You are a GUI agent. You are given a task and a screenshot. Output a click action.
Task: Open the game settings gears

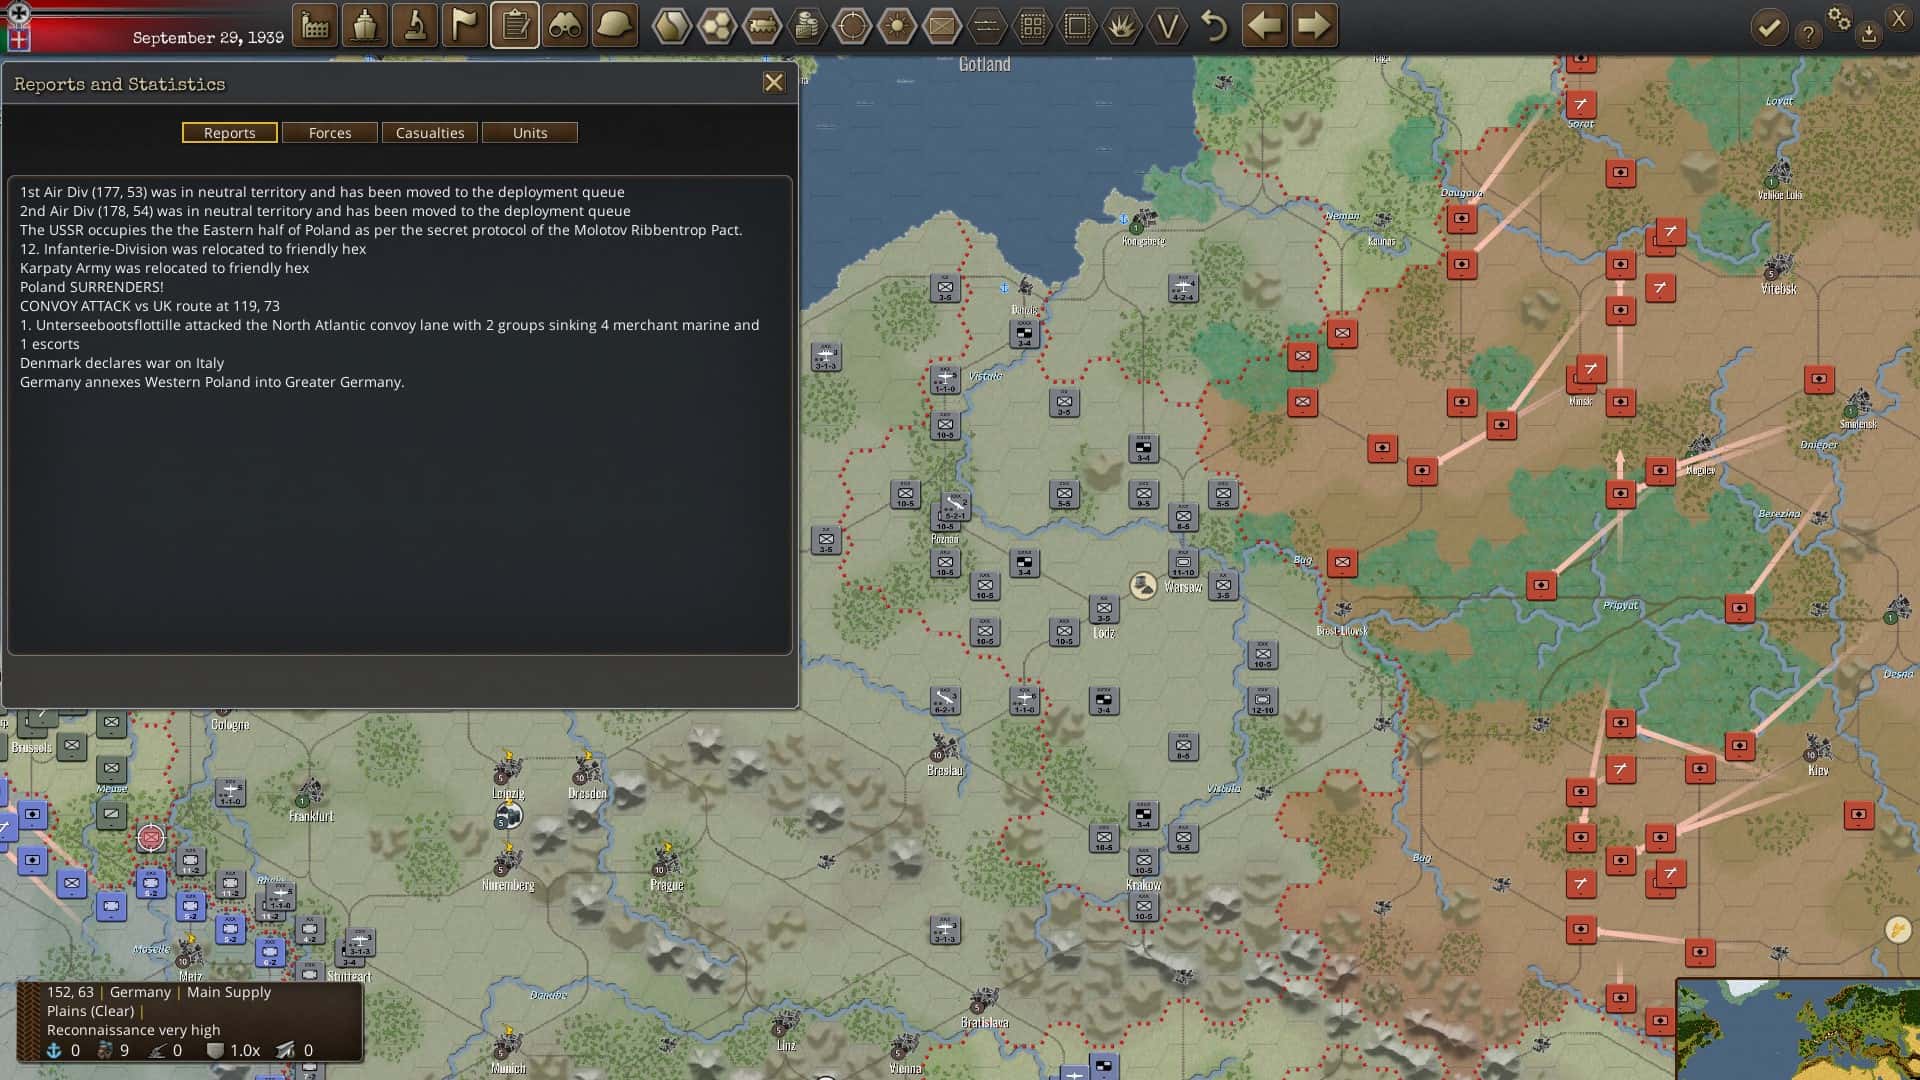coord(1838,20)
